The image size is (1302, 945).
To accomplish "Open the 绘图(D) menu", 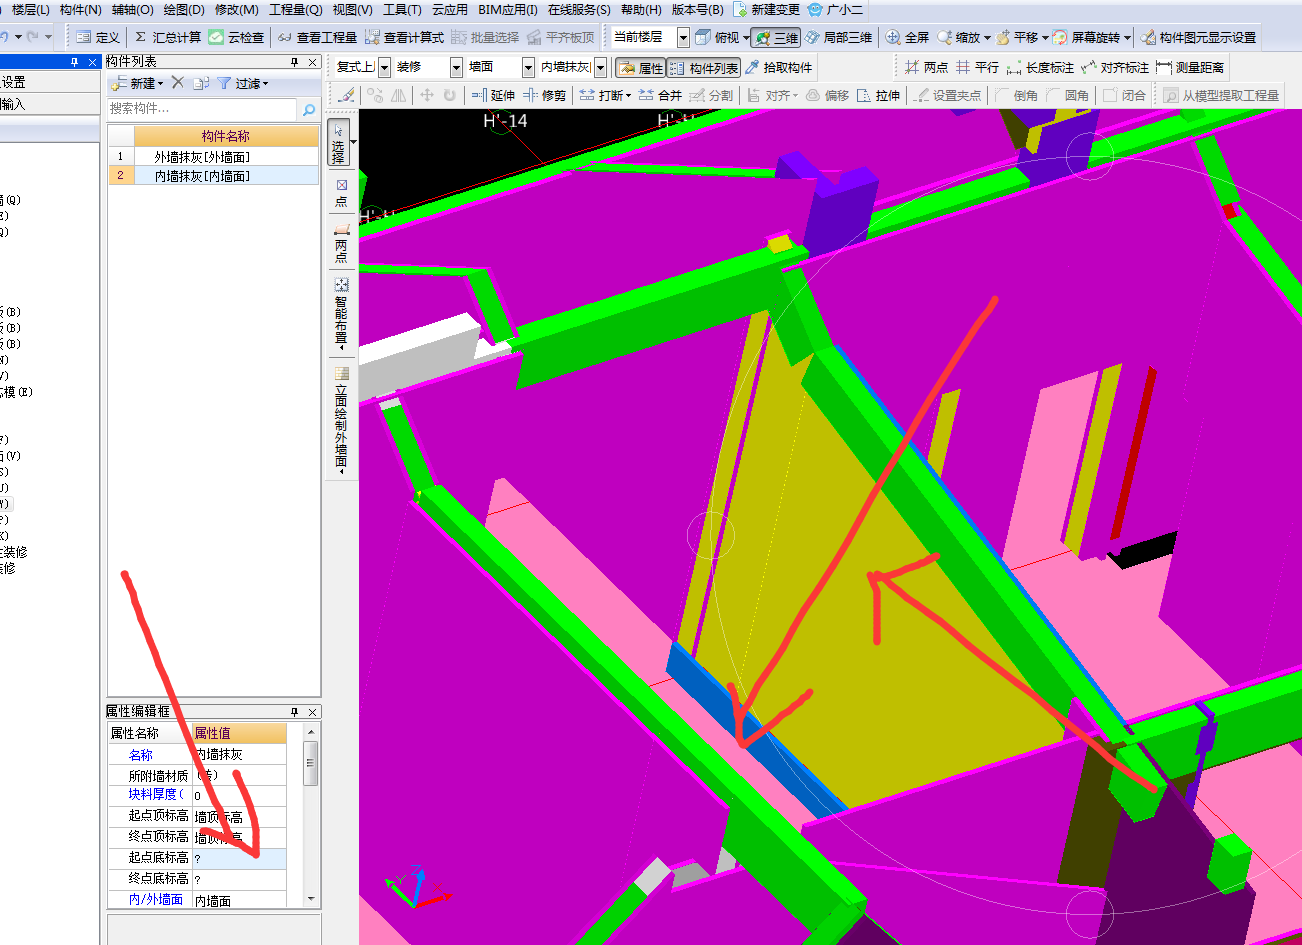I will (x=184, y=9).
